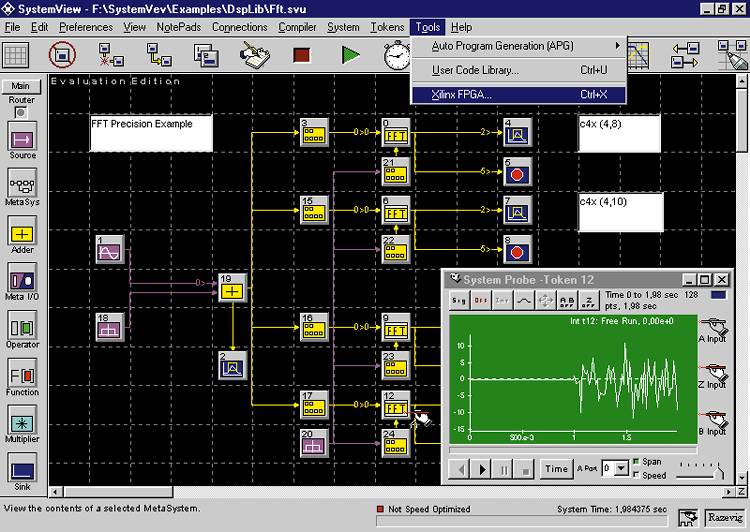Click the Time button in probe
The image size is (750, 532).
[x=556, y=469]
